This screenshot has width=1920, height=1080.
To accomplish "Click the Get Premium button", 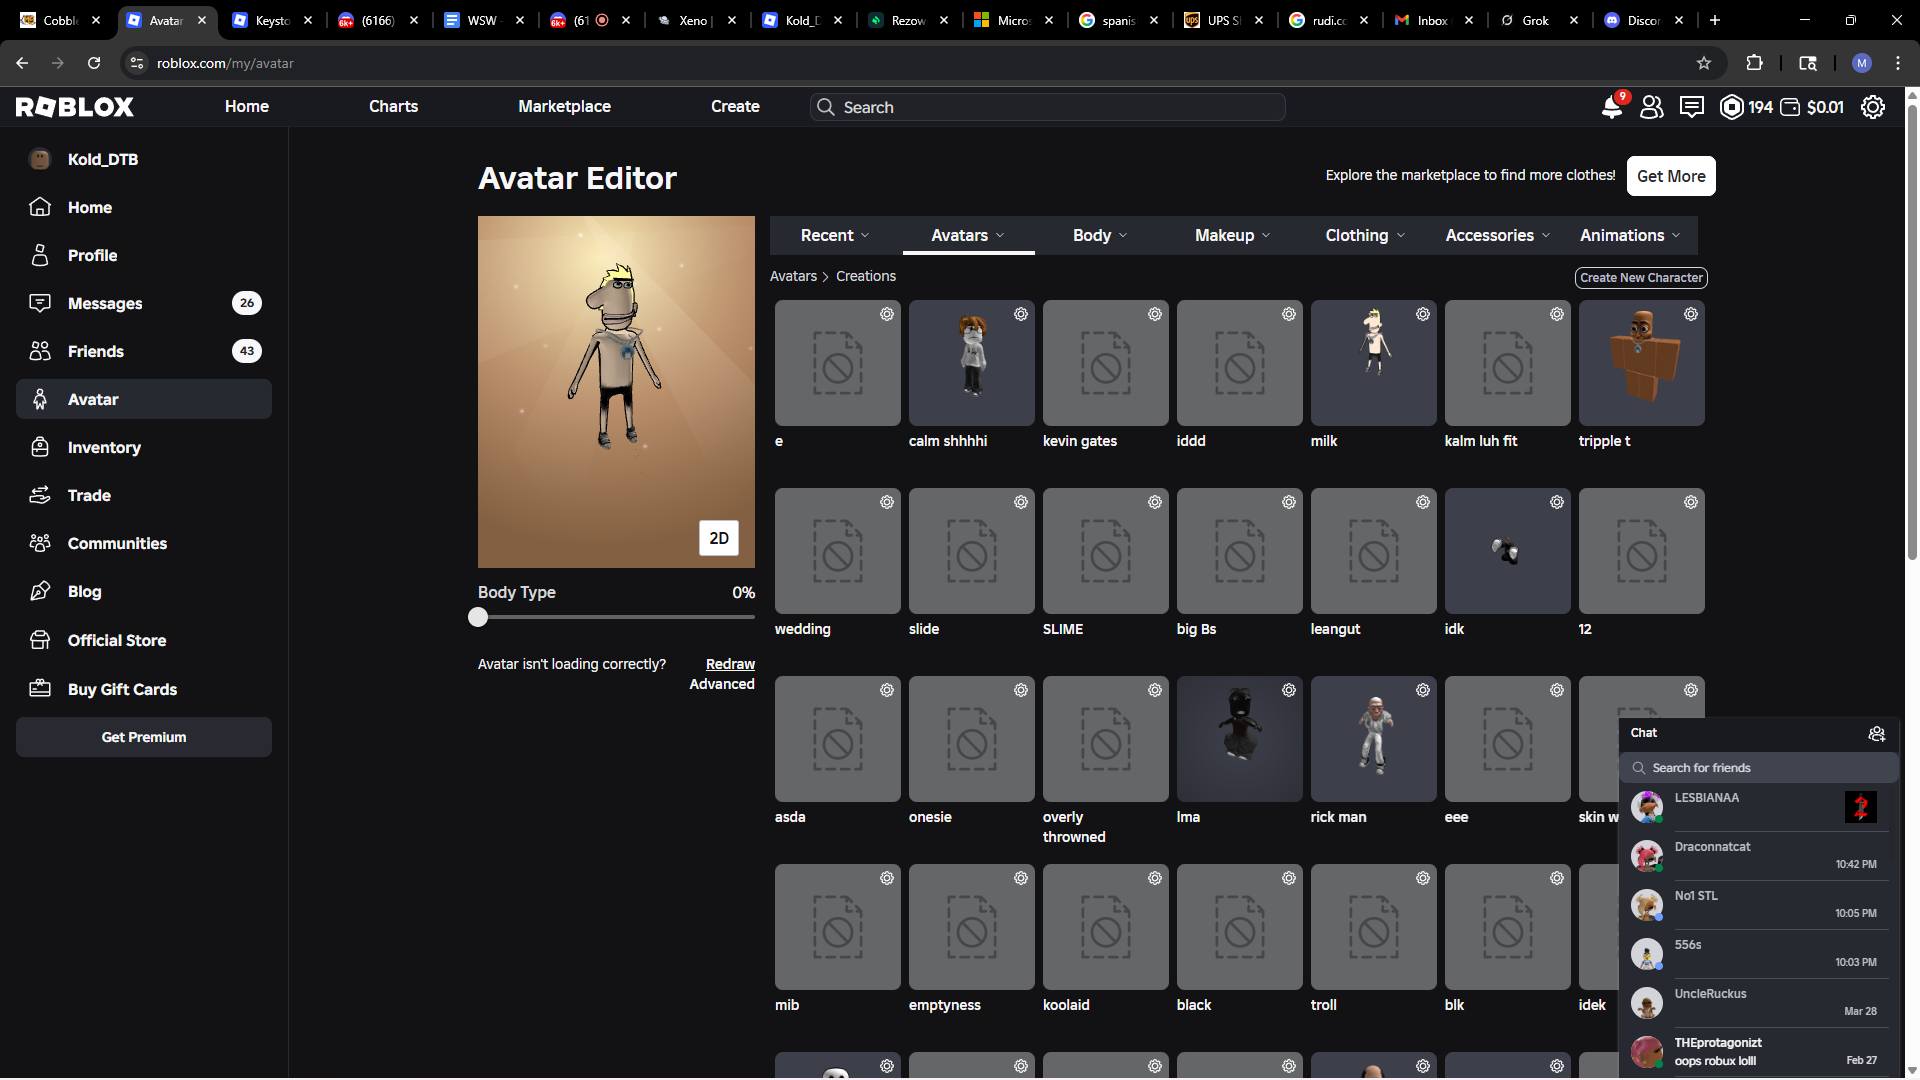I will pos(144,737).
